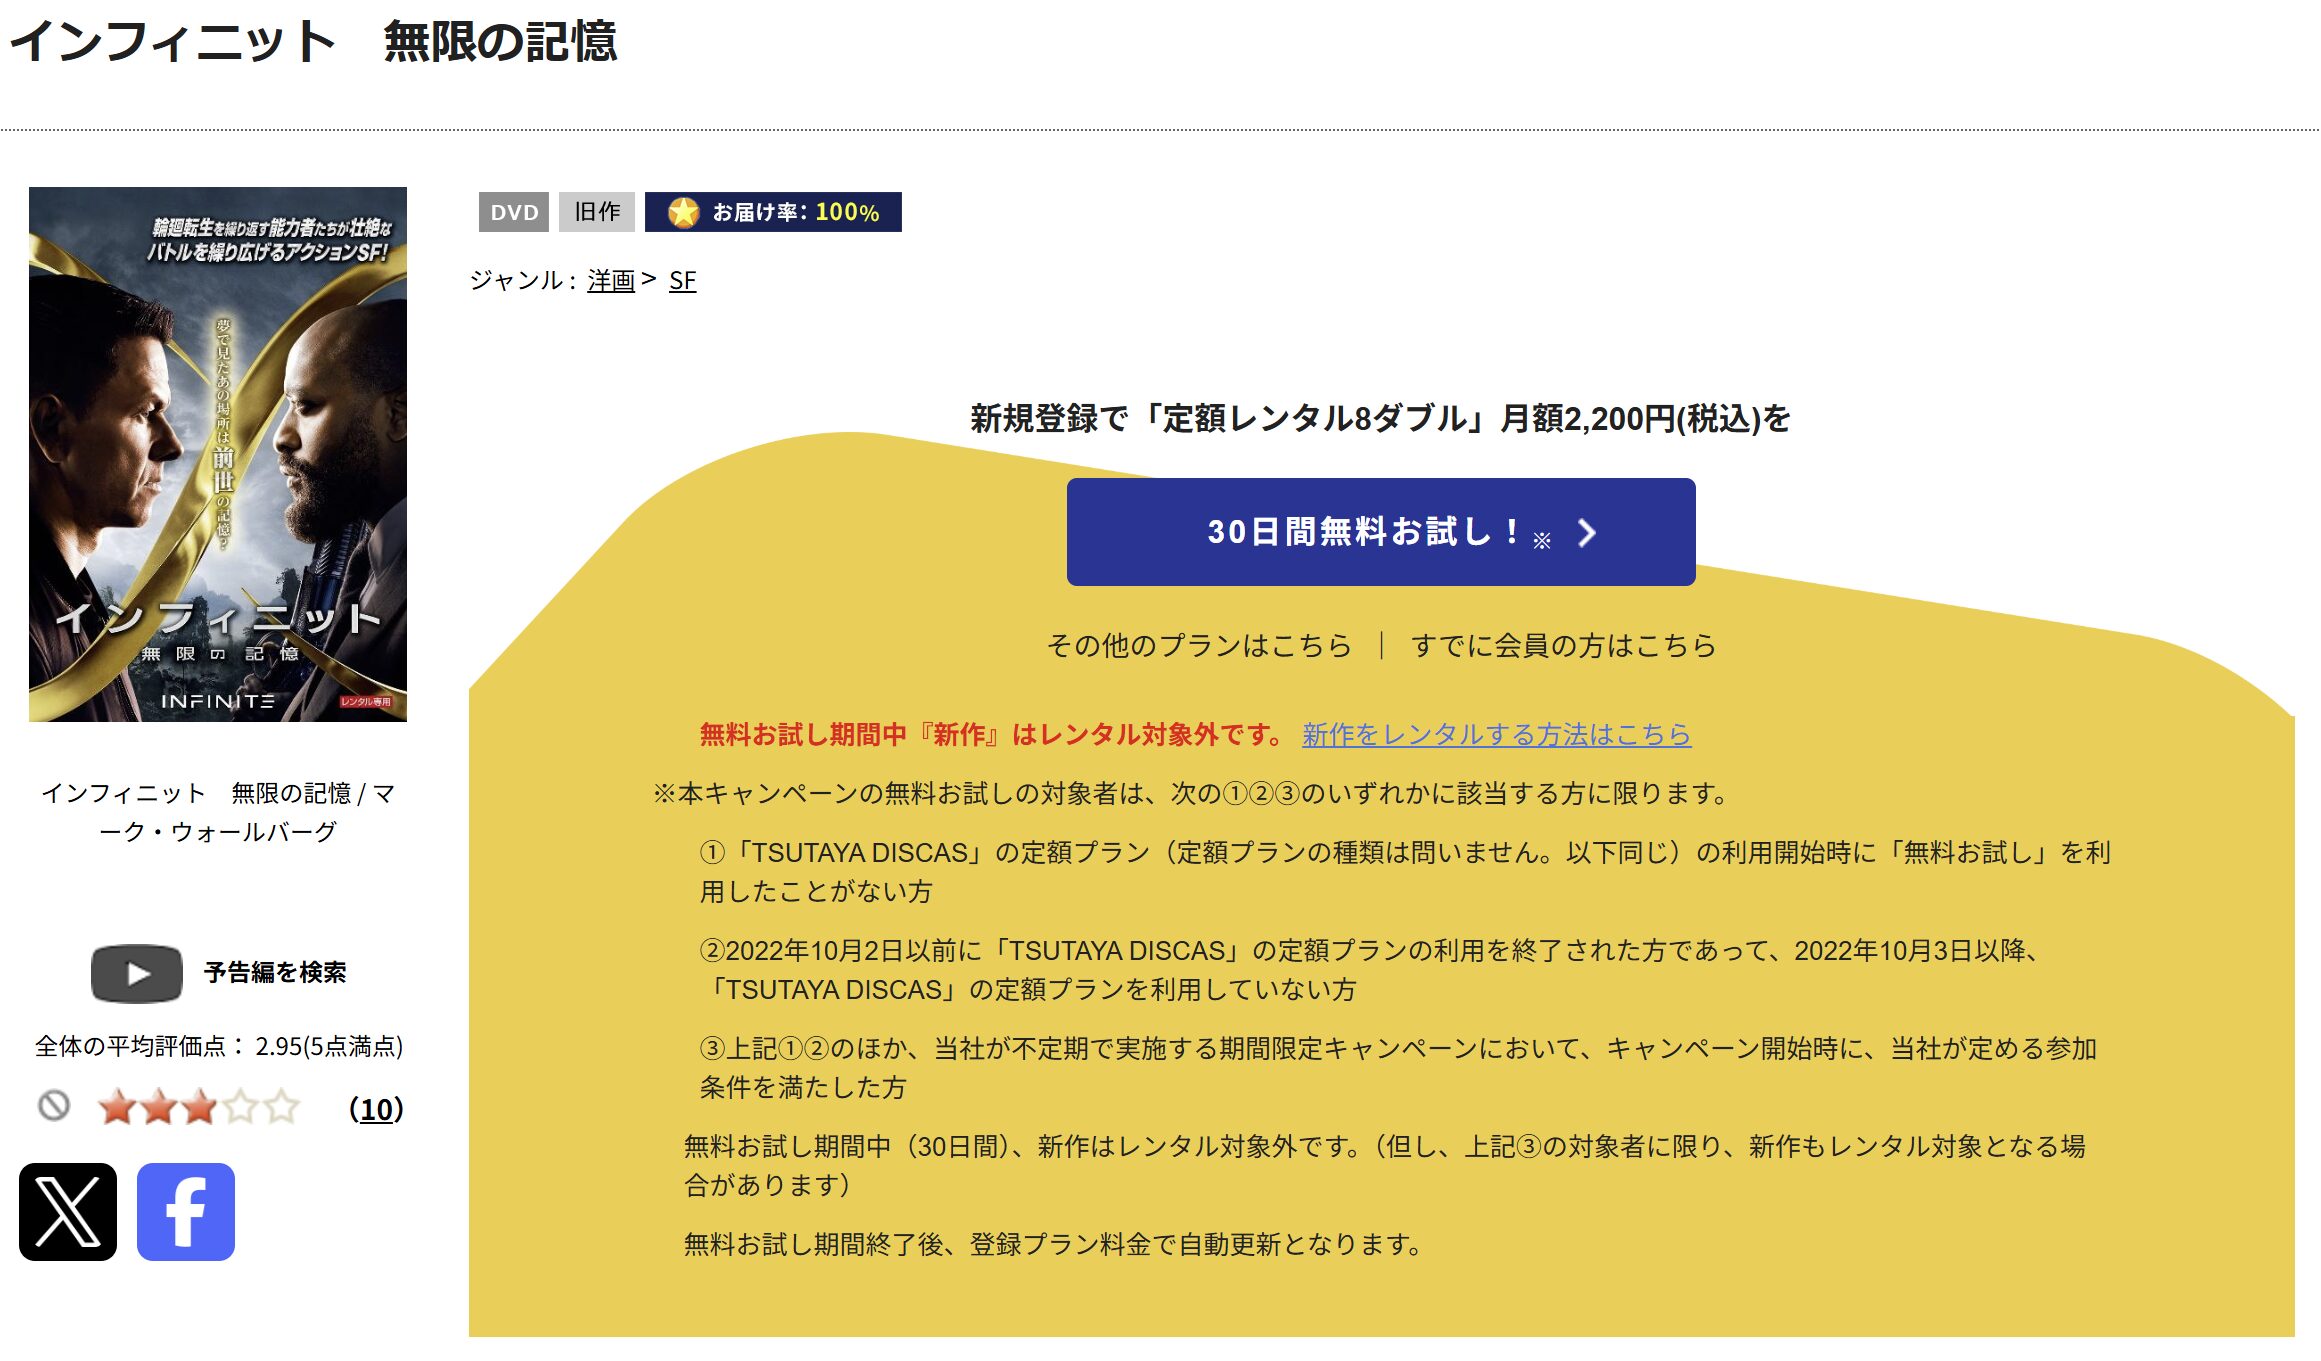Click the ジャンル label
The image size is (2321, 1361).
click(x=523, y=280)
